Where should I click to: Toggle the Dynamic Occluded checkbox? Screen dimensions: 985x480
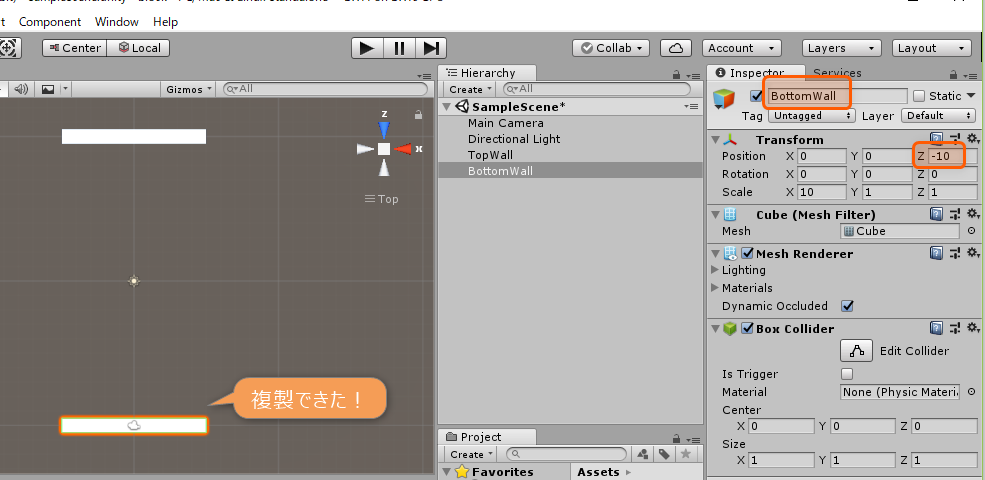(x=847, y=306)
